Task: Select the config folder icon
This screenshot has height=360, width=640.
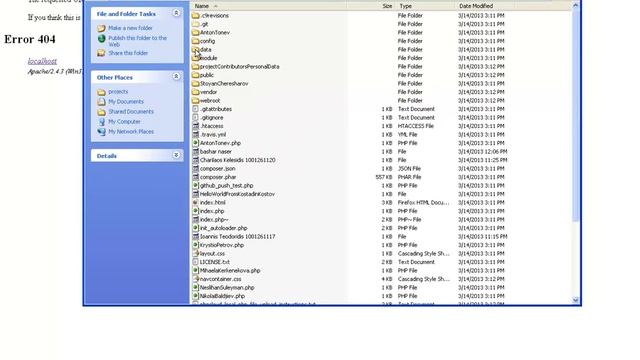Action: [x=196, y=41]
